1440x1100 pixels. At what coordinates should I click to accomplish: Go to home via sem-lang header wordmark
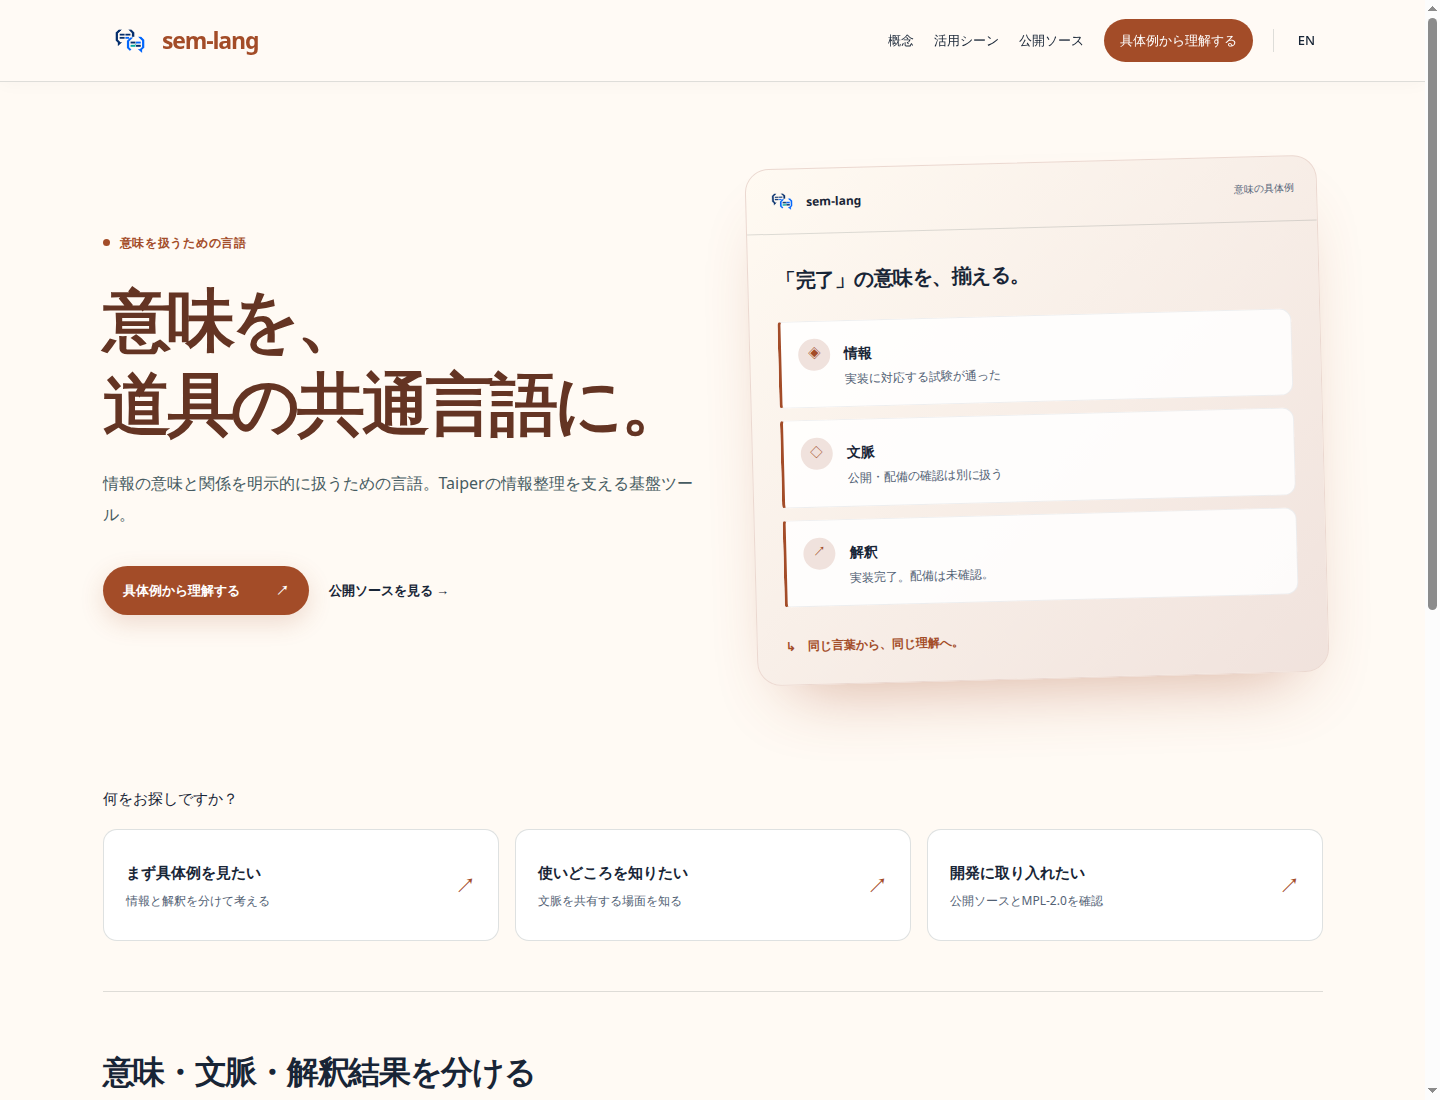point(210,41)
